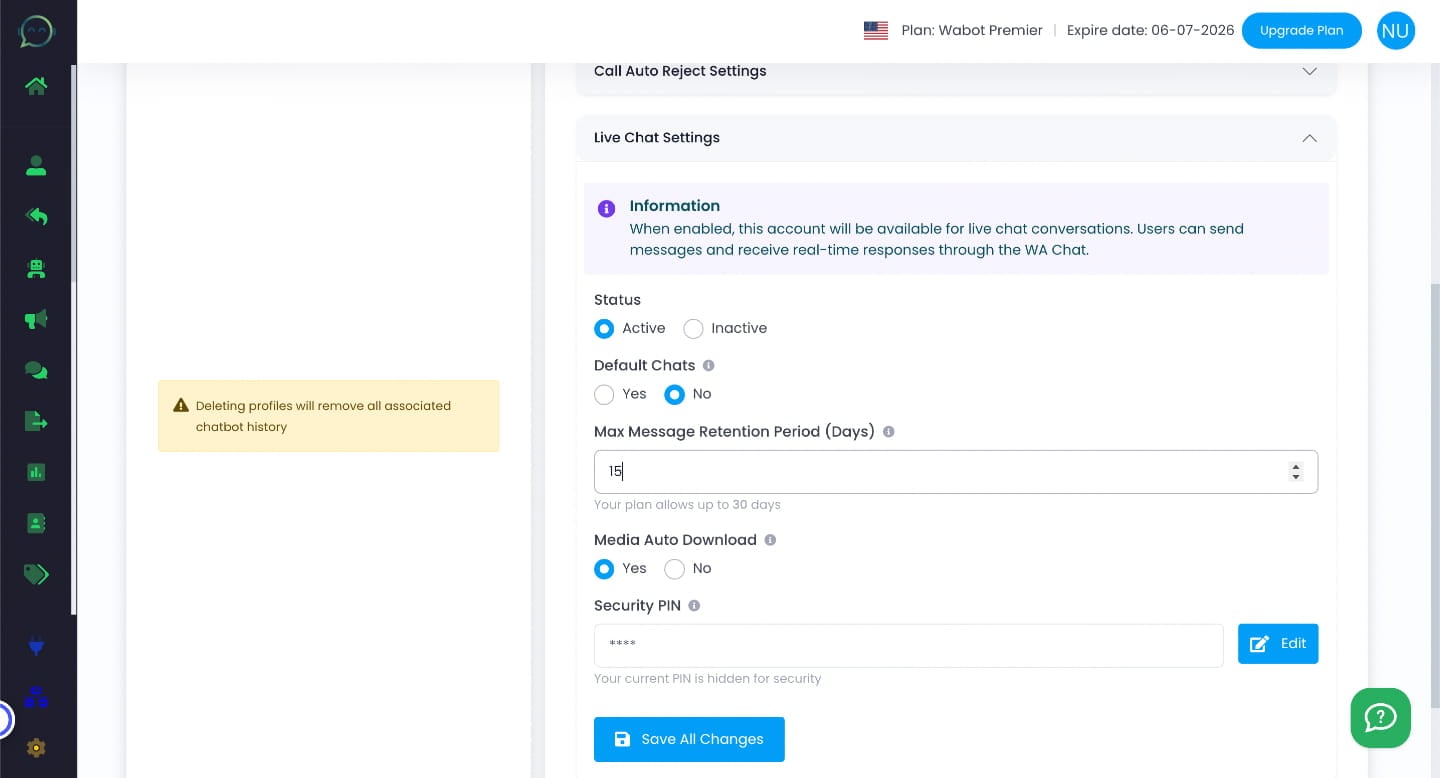Viewport: 1440px width, 778px height.
Task: Click the Upgrade Plan button
Action: [1301, 30]
